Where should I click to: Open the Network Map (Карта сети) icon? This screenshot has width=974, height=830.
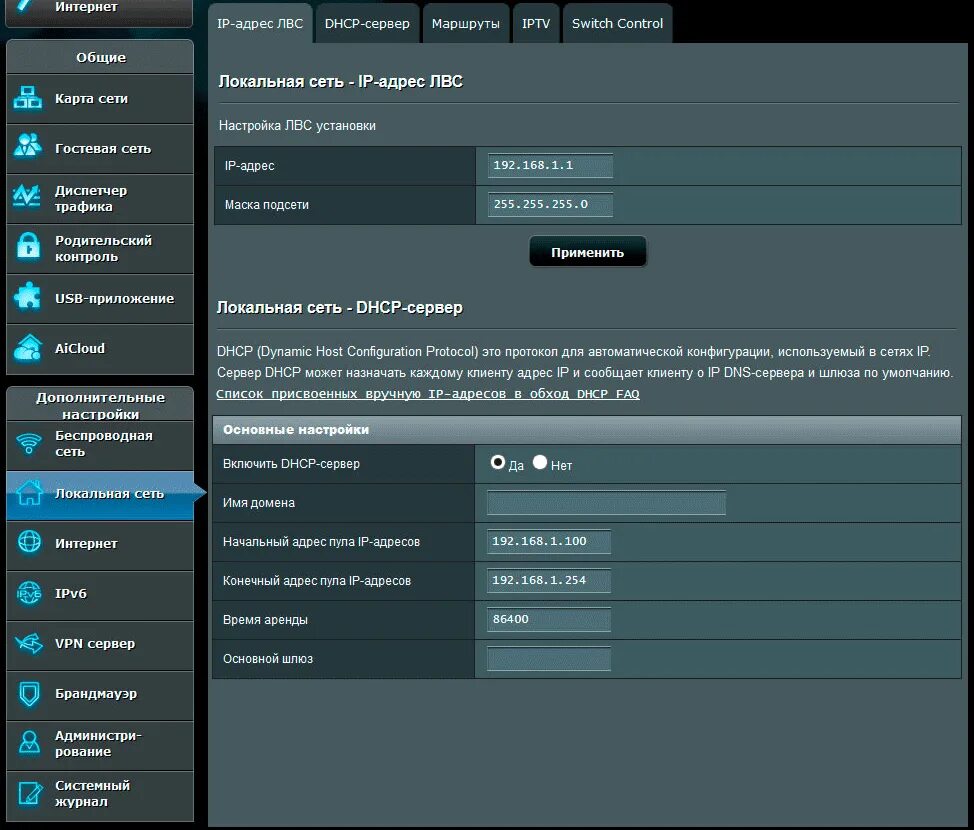(x=28, y=98)
